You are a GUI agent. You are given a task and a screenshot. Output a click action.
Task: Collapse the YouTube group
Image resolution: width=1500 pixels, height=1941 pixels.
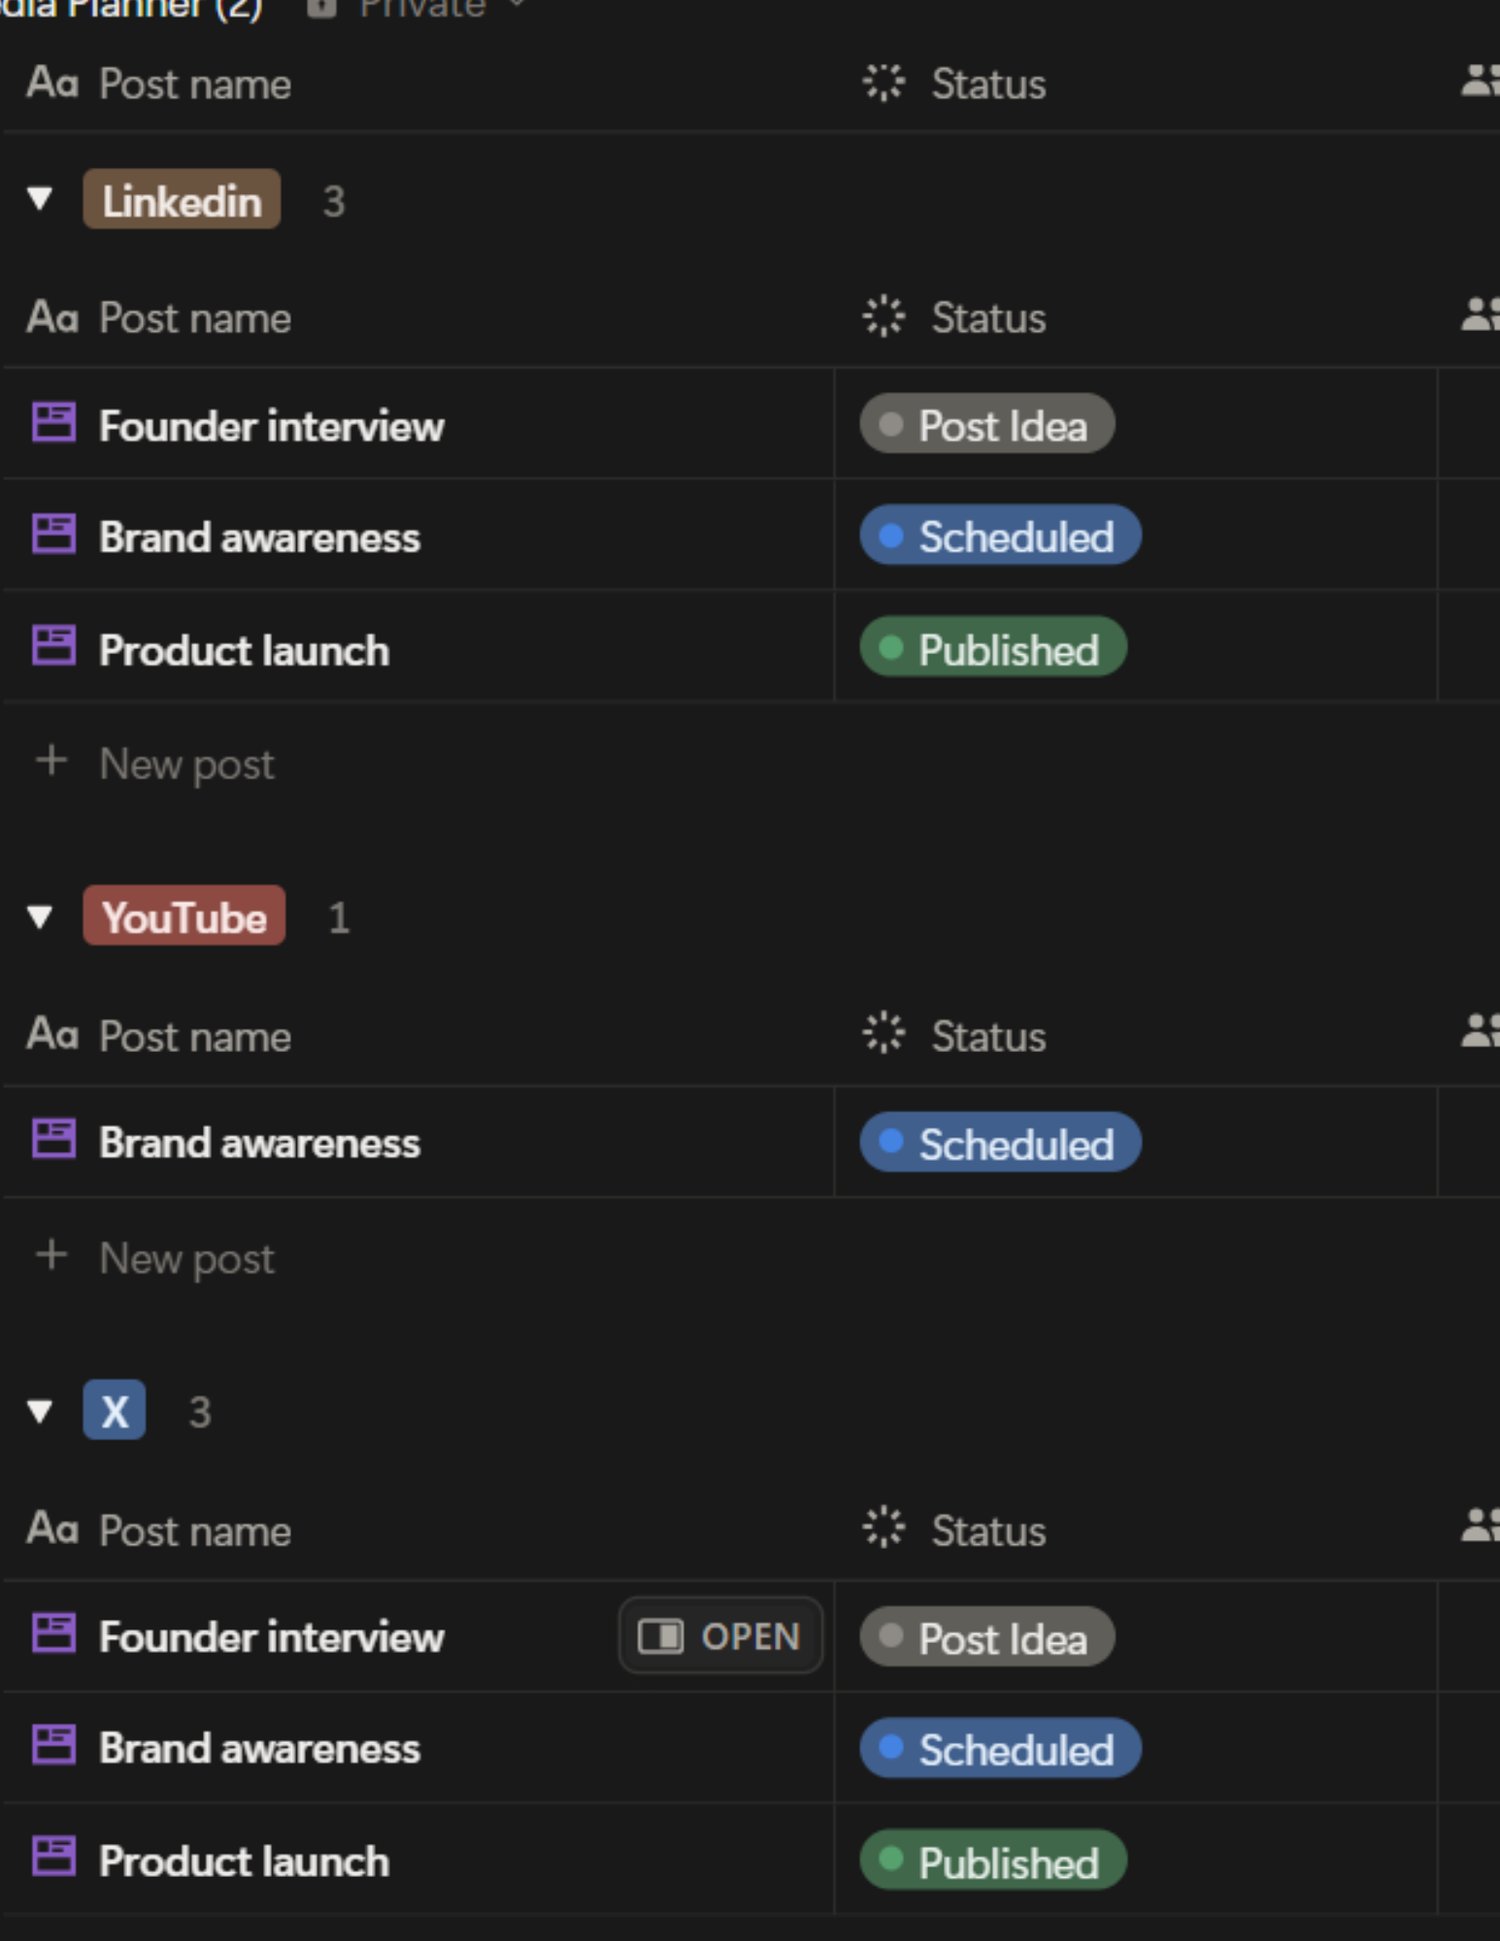[x=40, y=917]
